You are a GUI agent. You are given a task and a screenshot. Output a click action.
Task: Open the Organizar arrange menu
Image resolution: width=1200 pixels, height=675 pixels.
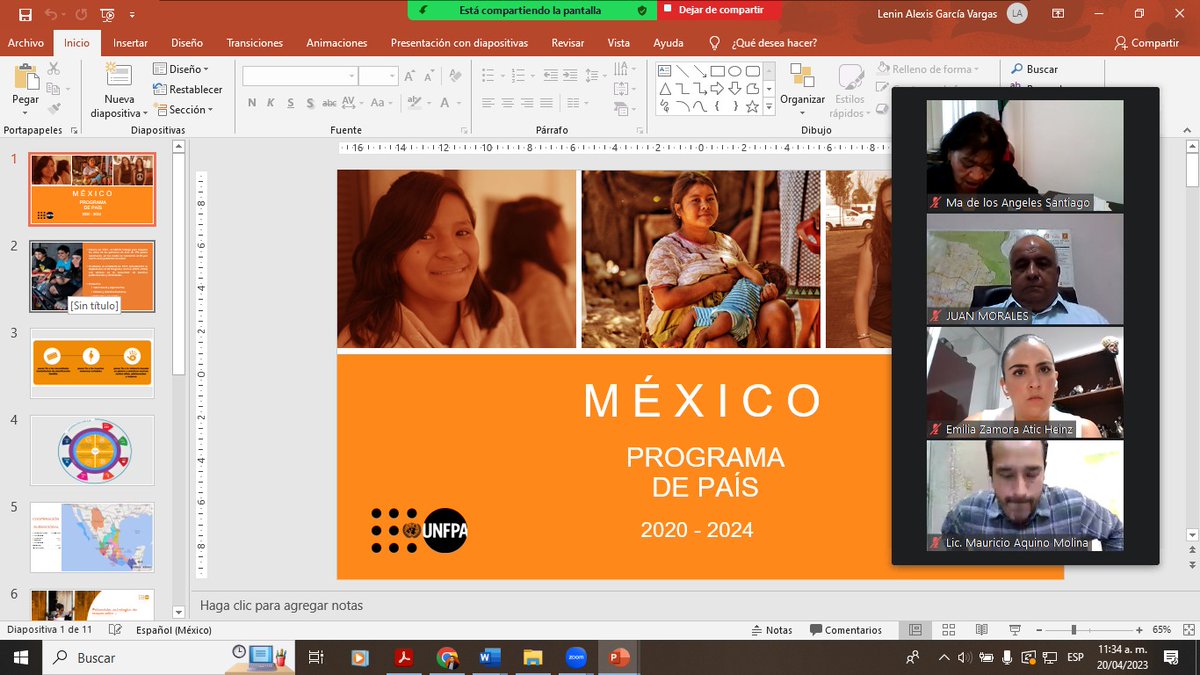click(802, 90)
